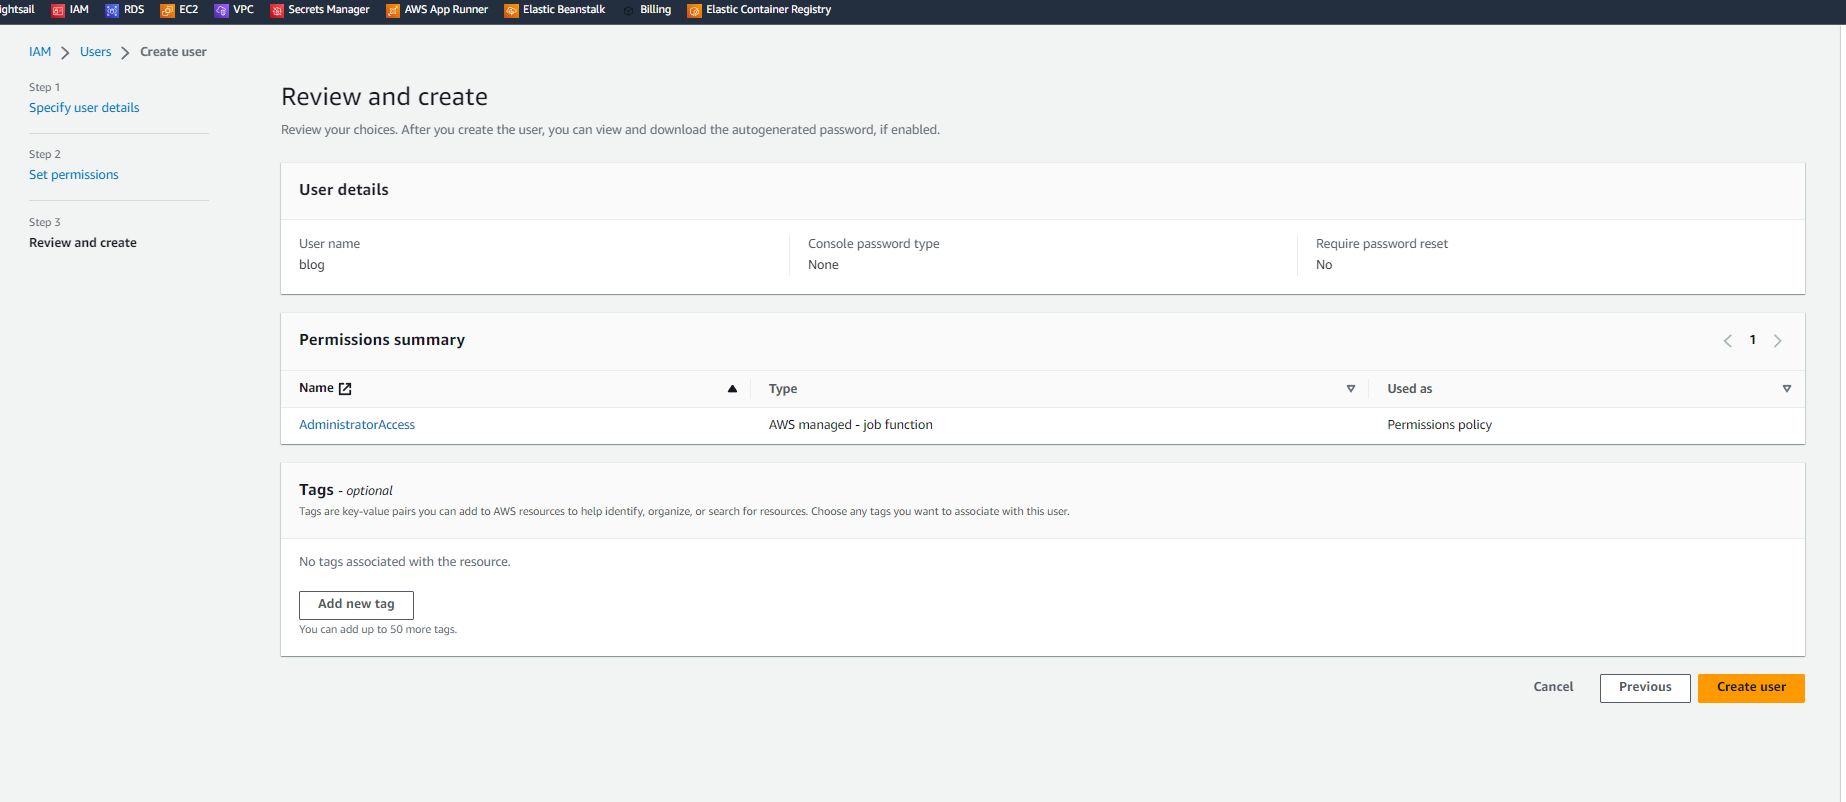Open the IAM service shortcut icon
Viewport: 1846px width, 802px height.
pos(58,10)
